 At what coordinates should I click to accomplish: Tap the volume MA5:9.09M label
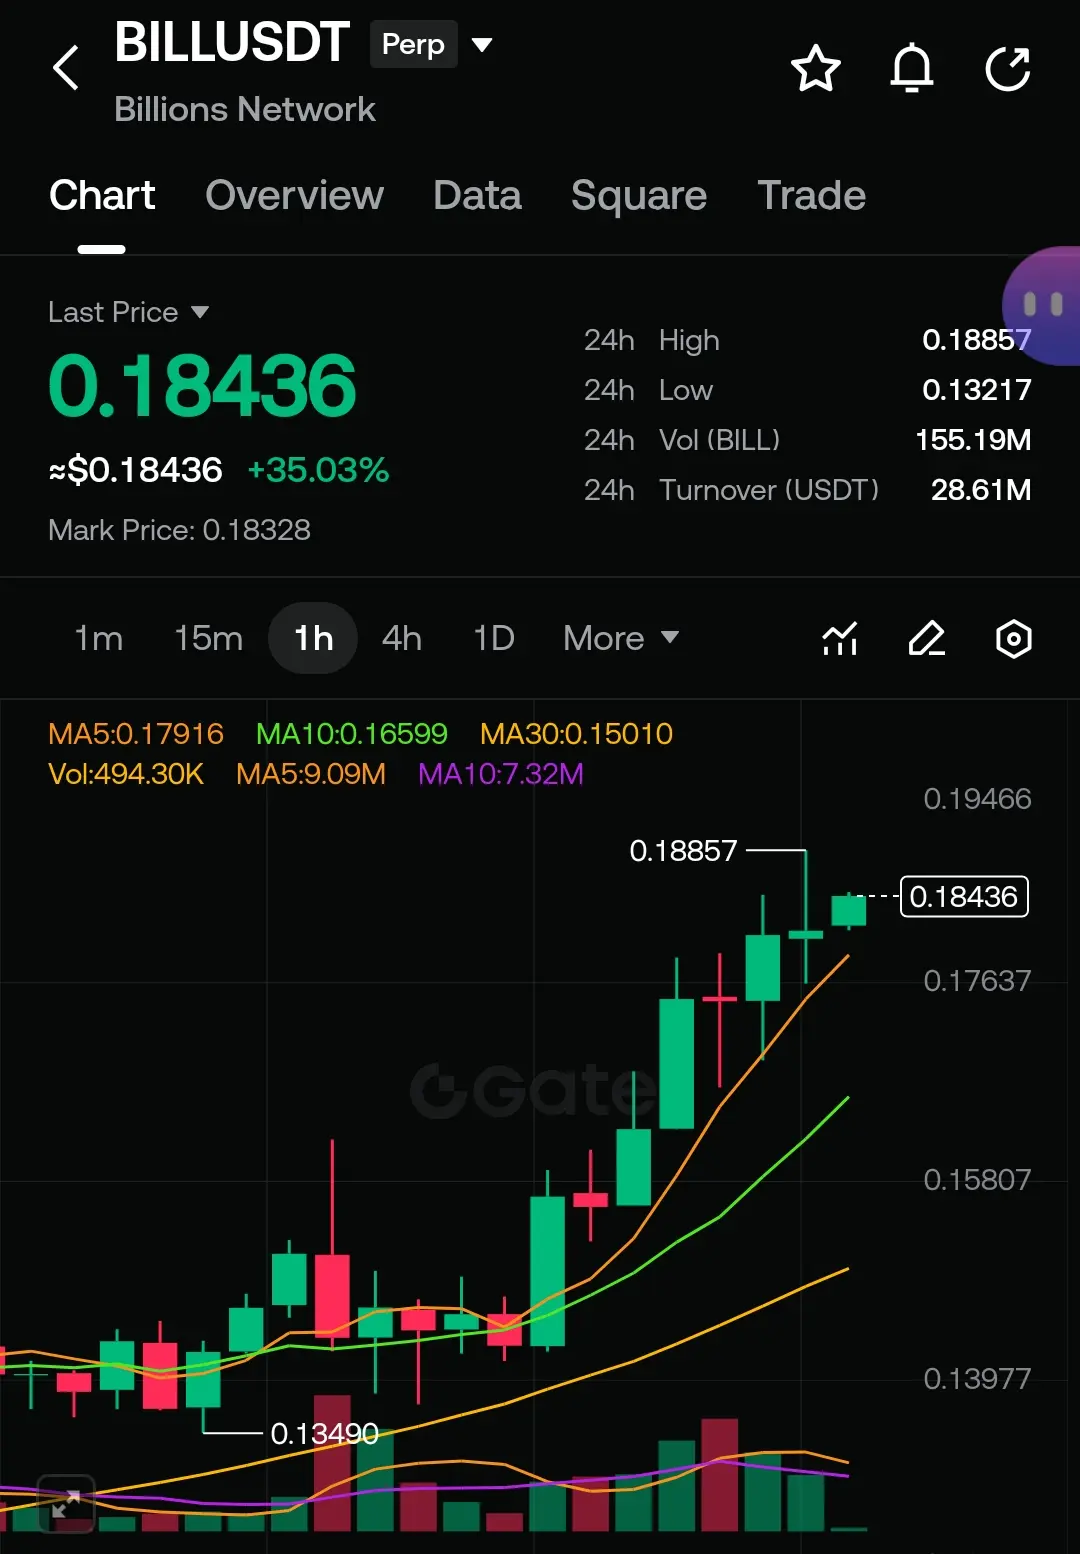tap(311, 774)
